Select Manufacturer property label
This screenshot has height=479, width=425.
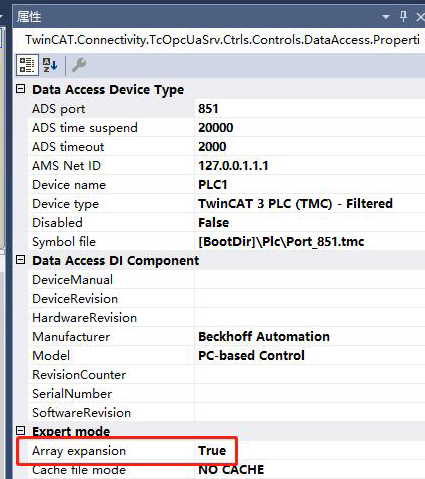tap(71, 337)
